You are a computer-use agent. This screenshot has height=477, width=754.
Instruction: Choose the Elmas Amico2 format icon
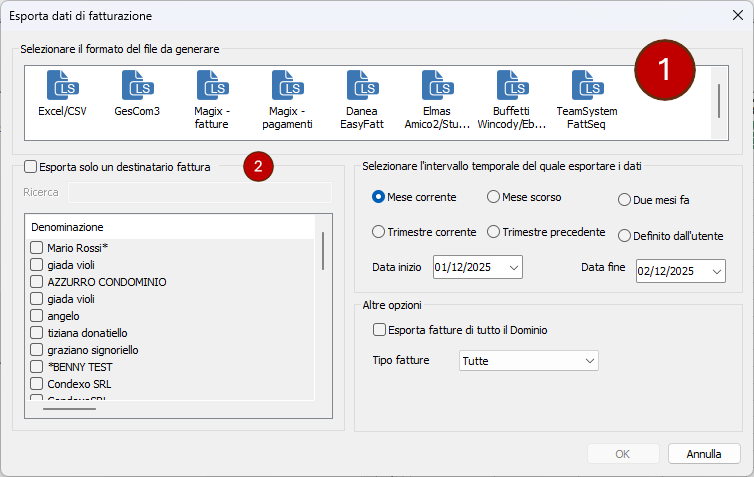437,86
